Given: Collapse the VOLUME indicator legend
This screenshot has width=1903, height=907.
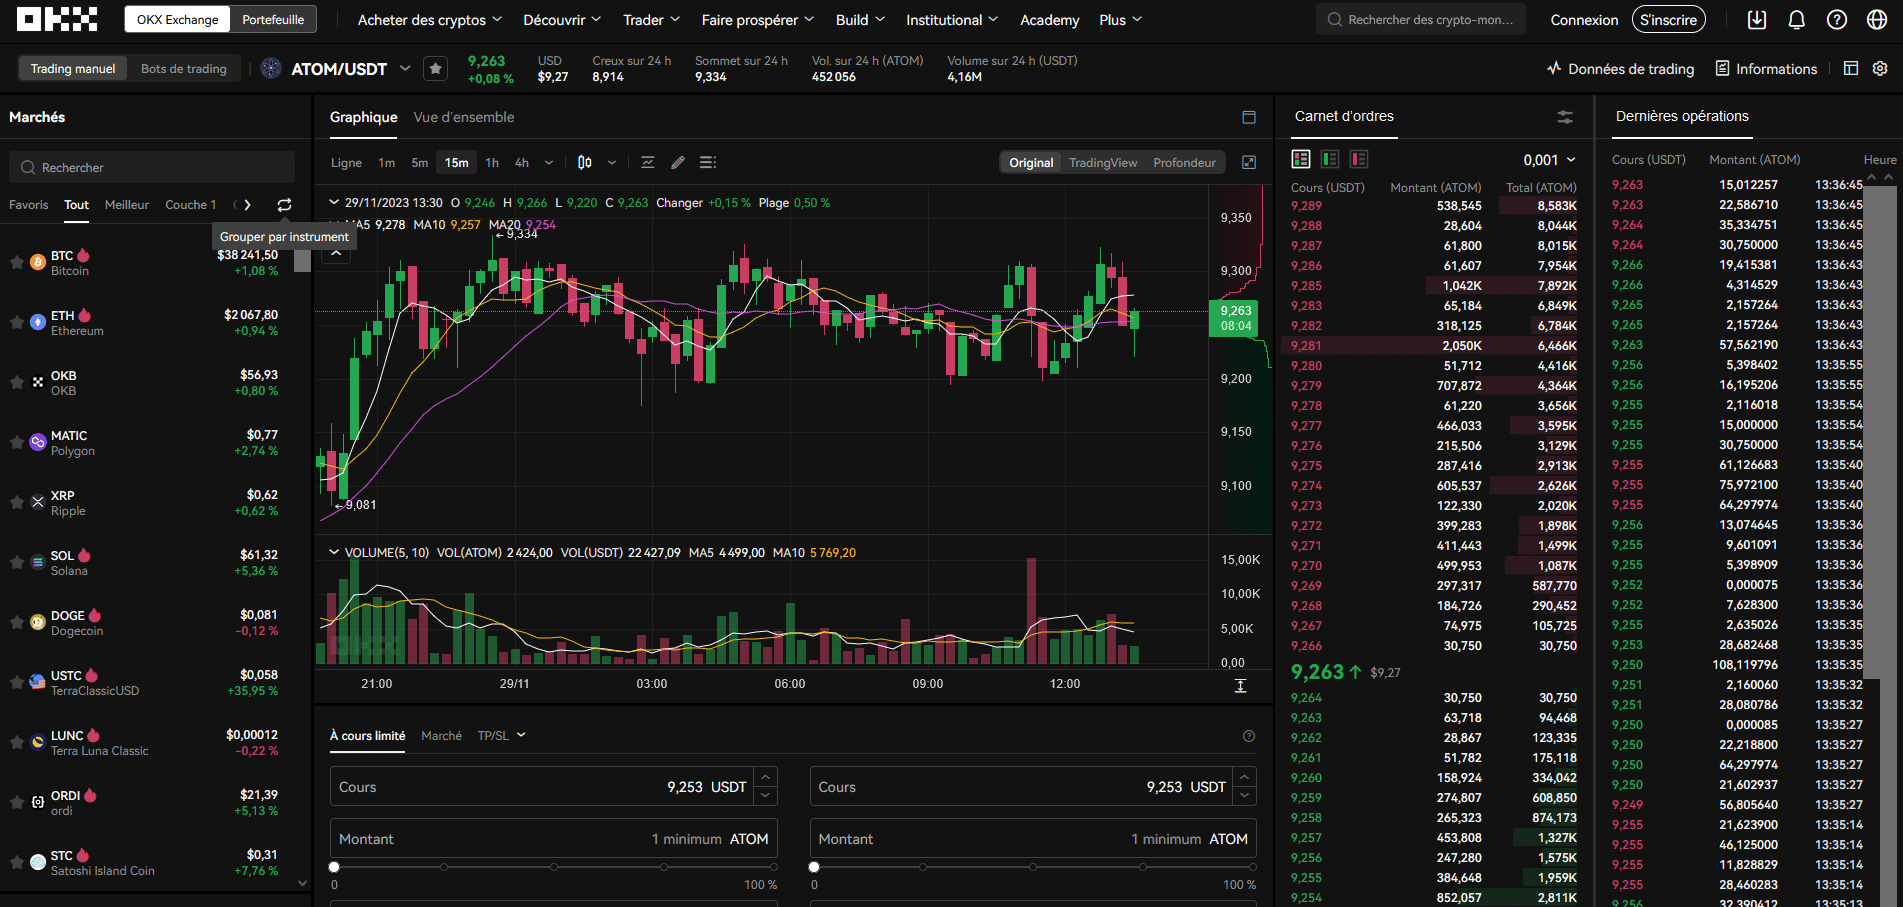Looking at the screenshot, I should (334, 552).
